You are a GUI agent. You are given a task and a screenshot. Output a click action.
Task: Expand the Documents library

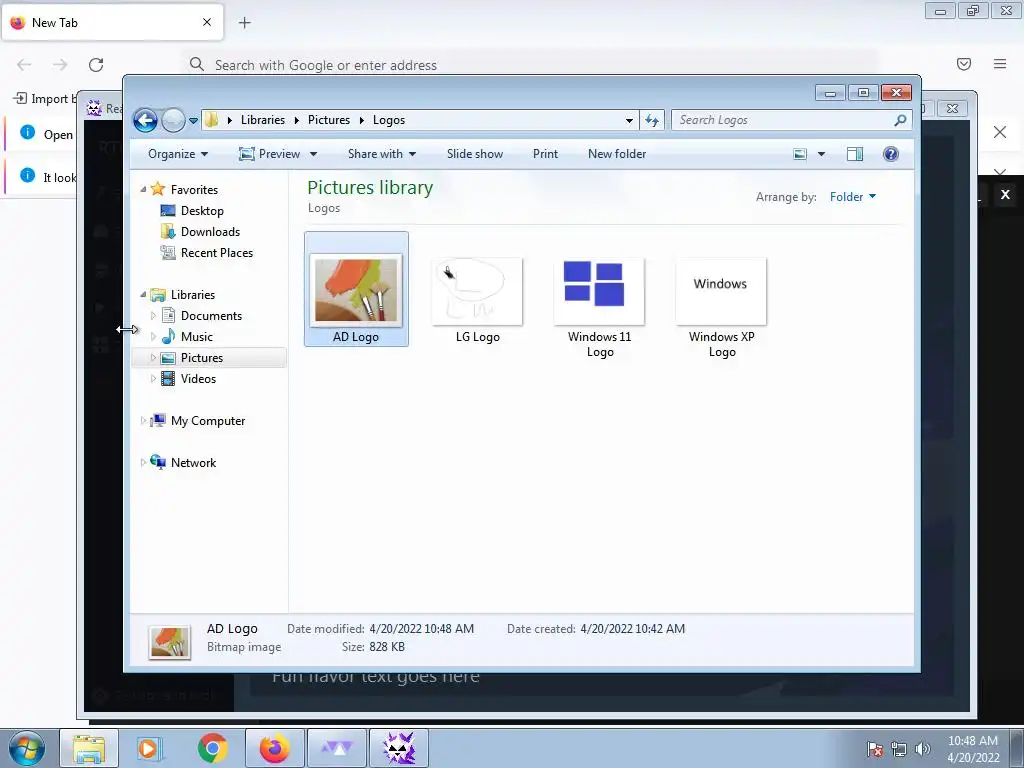[153, 316]
